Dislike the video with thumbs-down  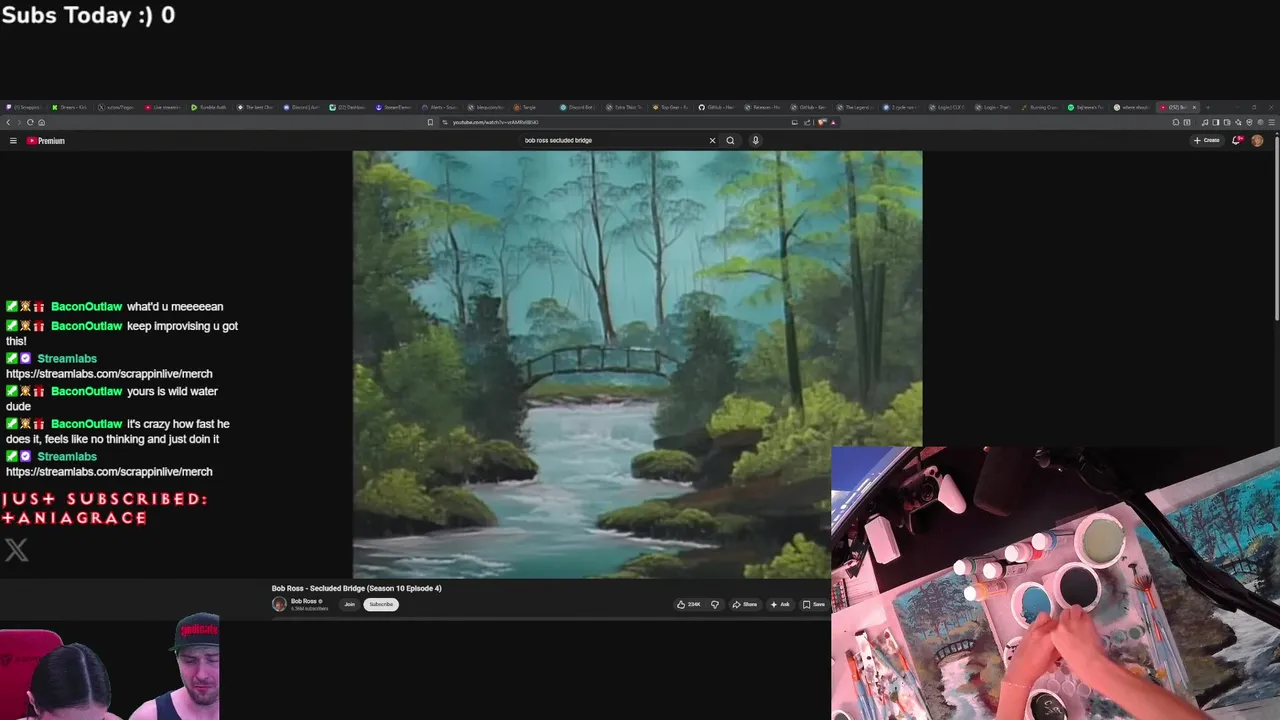click(x=714, y=604)
